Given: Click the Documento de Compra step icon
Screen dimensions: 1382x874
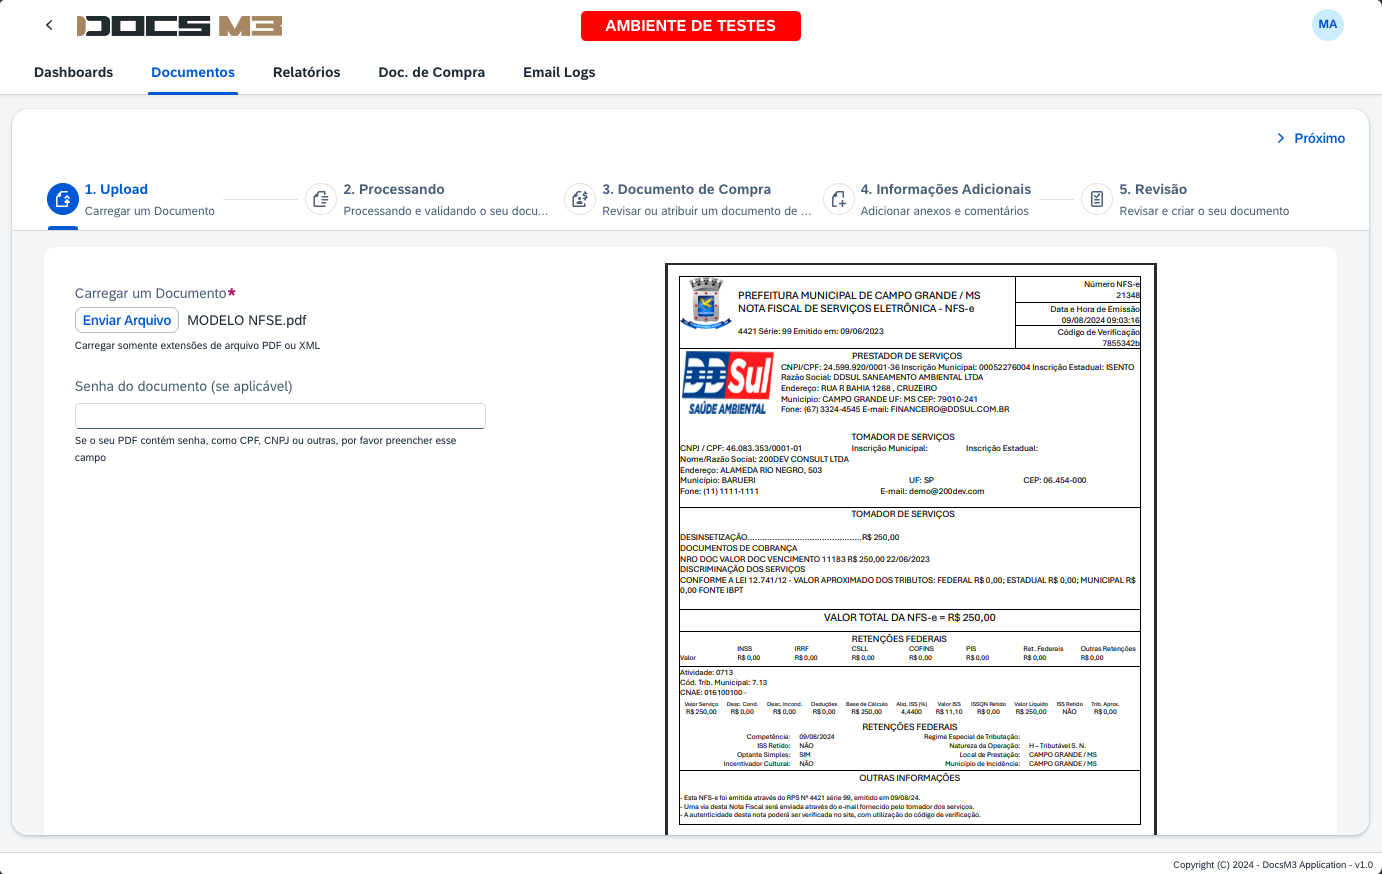Looking at the screenshot, I should (x=579, y=199).
